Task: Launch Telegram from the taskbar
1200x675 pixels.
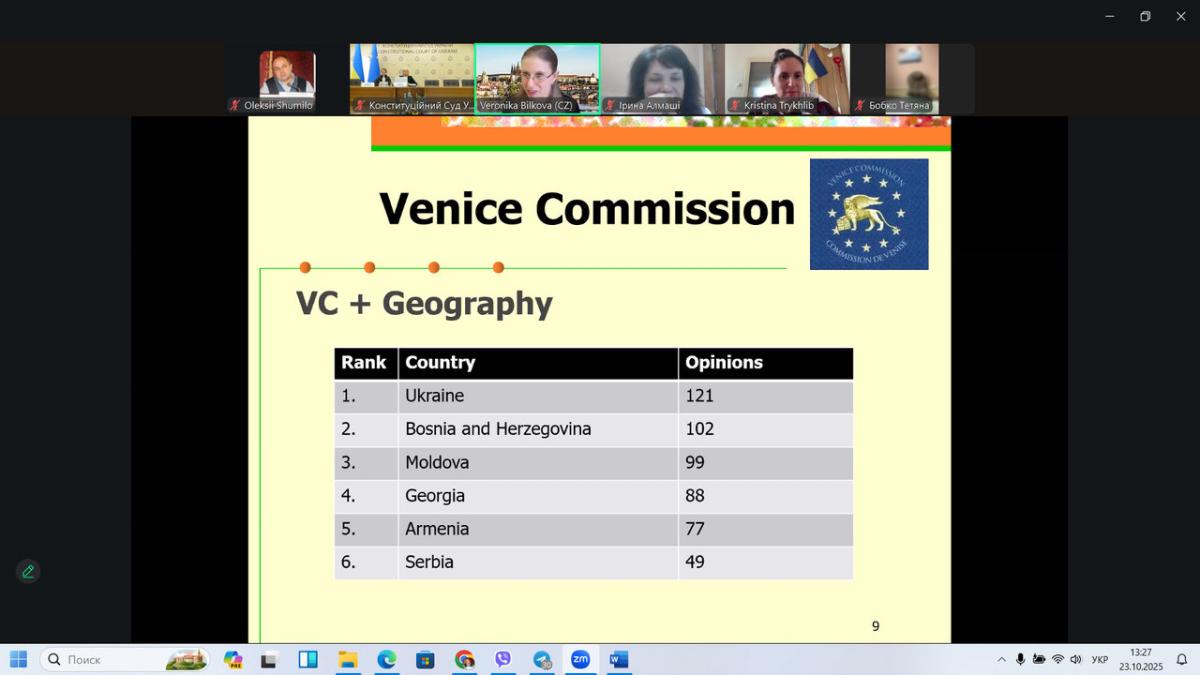Action: 542,659
